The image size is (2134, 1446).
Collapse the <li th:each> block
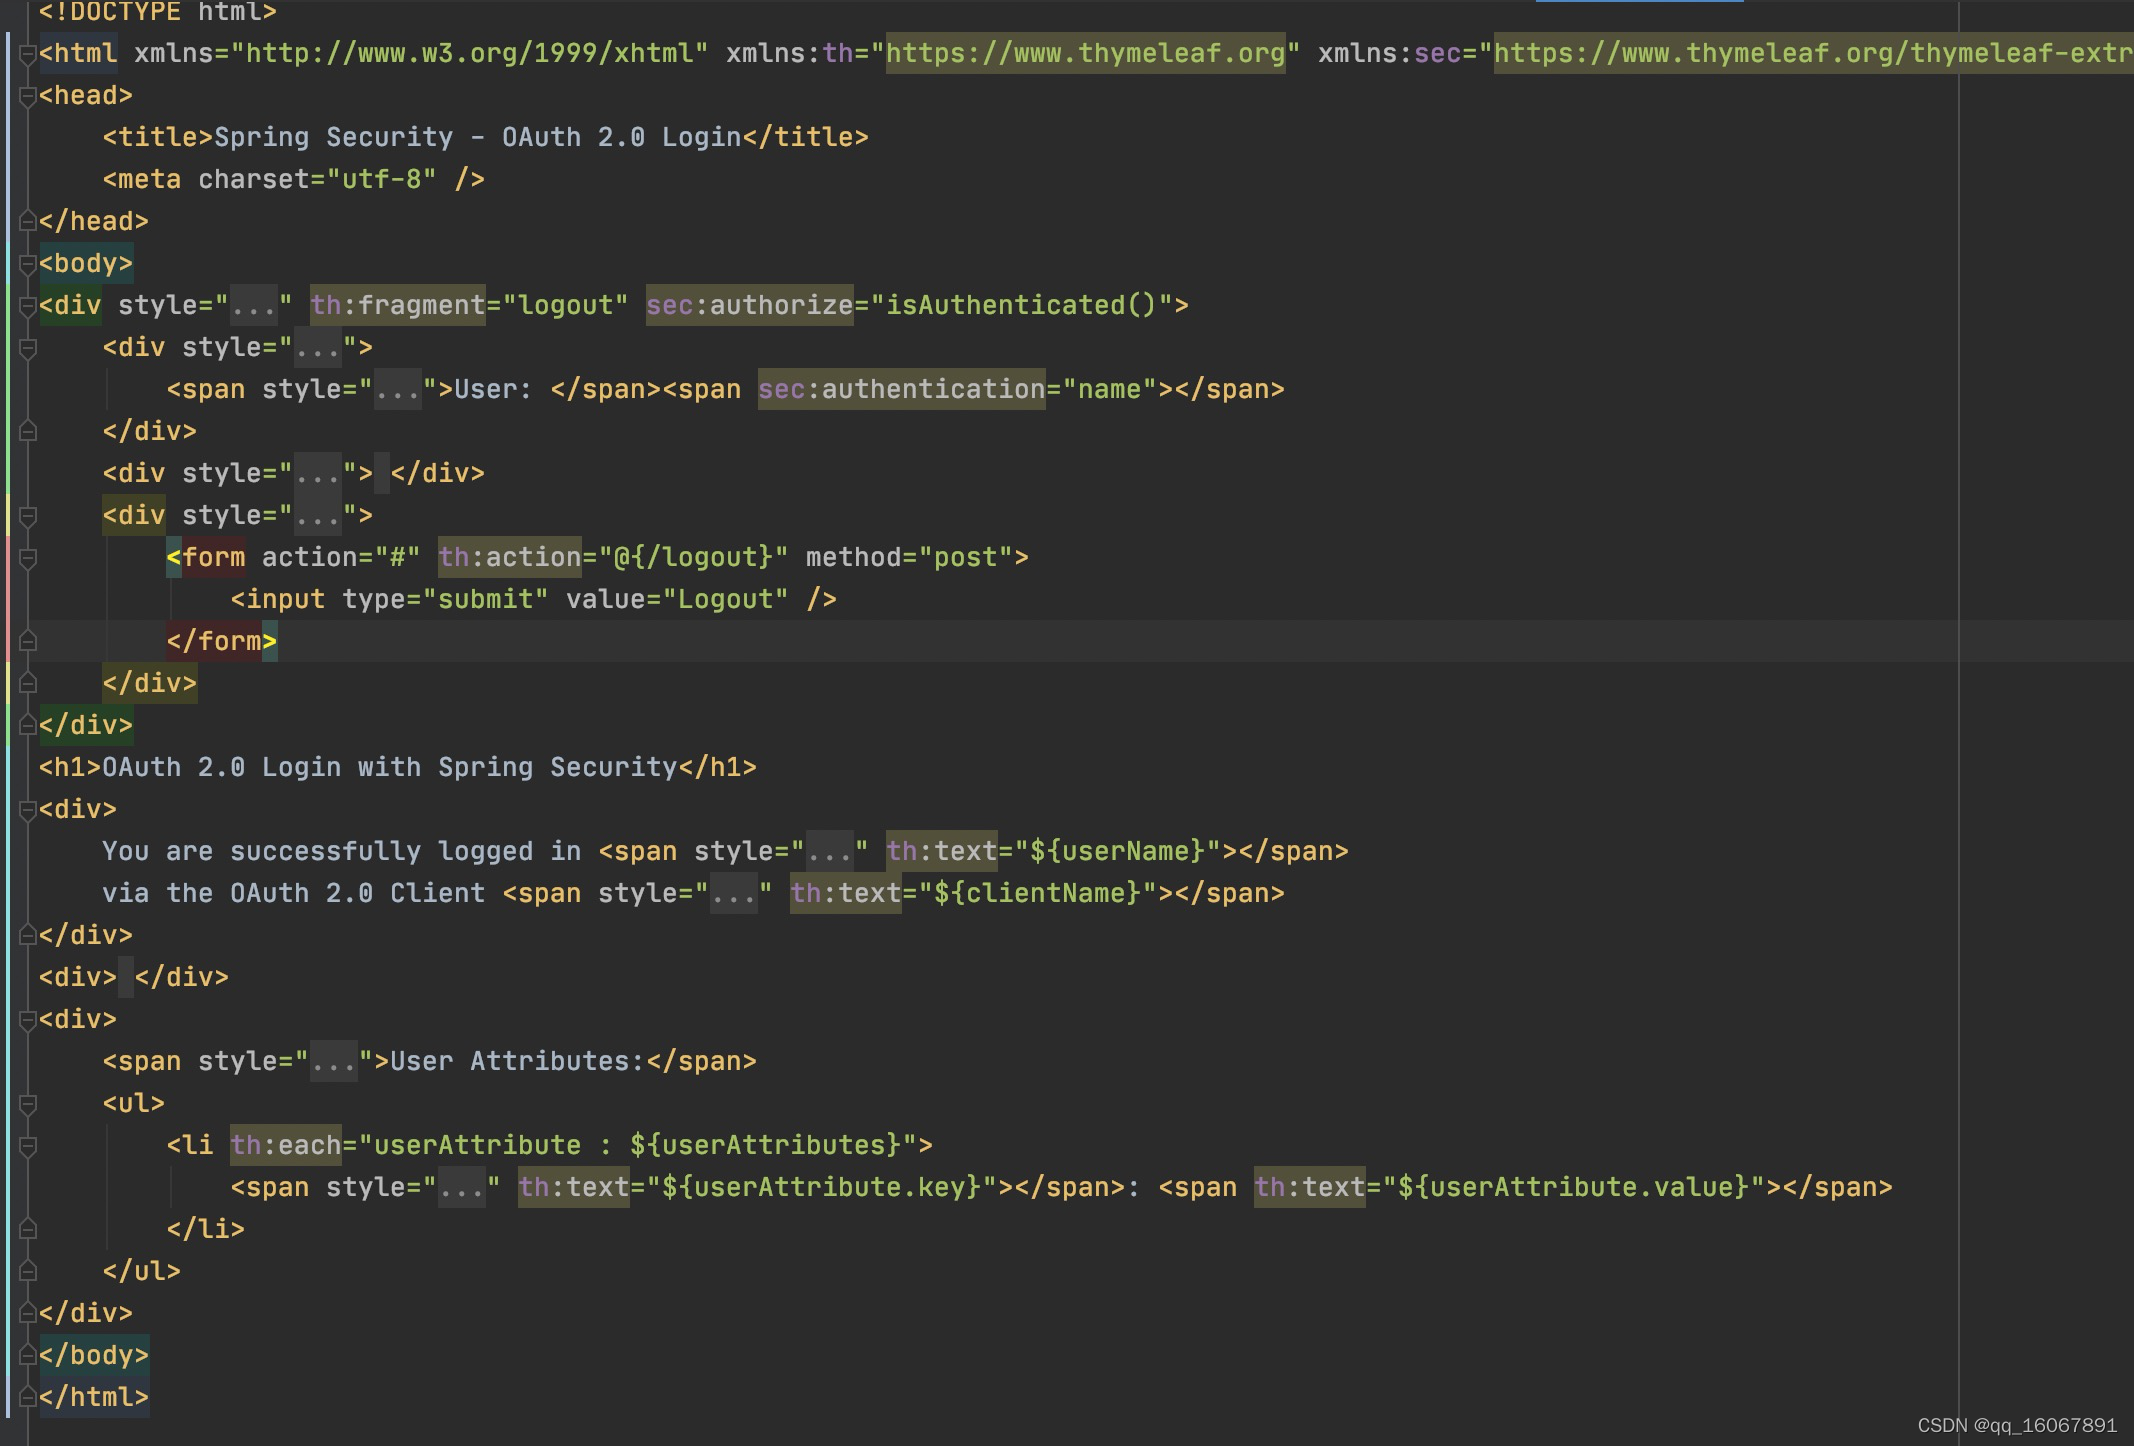coord(27,1145)
